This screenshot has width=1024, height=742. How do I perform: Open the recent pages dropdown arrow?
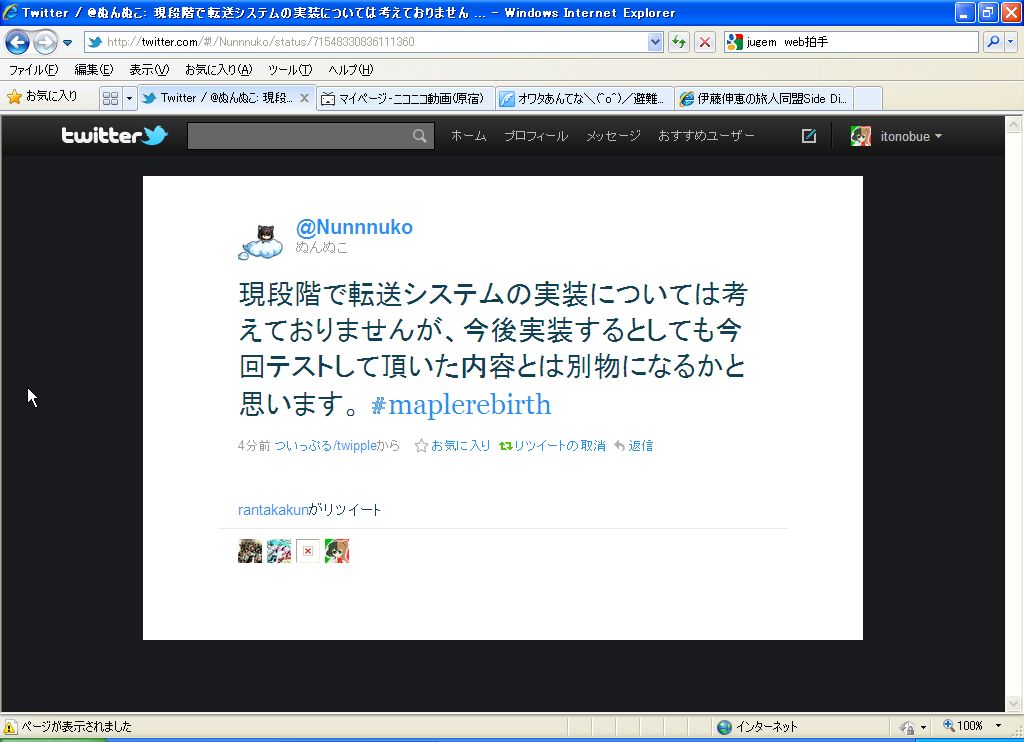click(67, 43)
